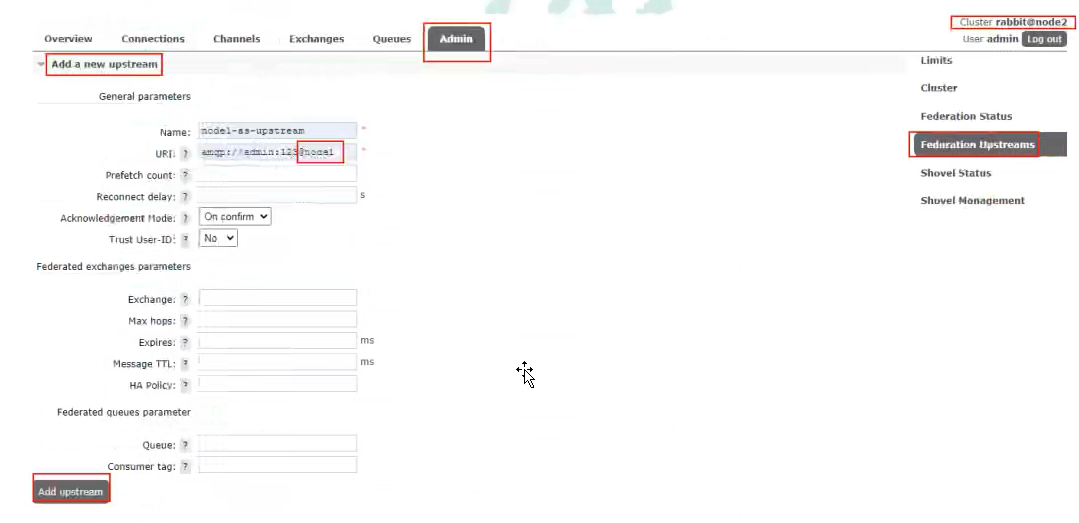Log out of the admin account
The image size is (1079, 523).
tap(1044, 39)
